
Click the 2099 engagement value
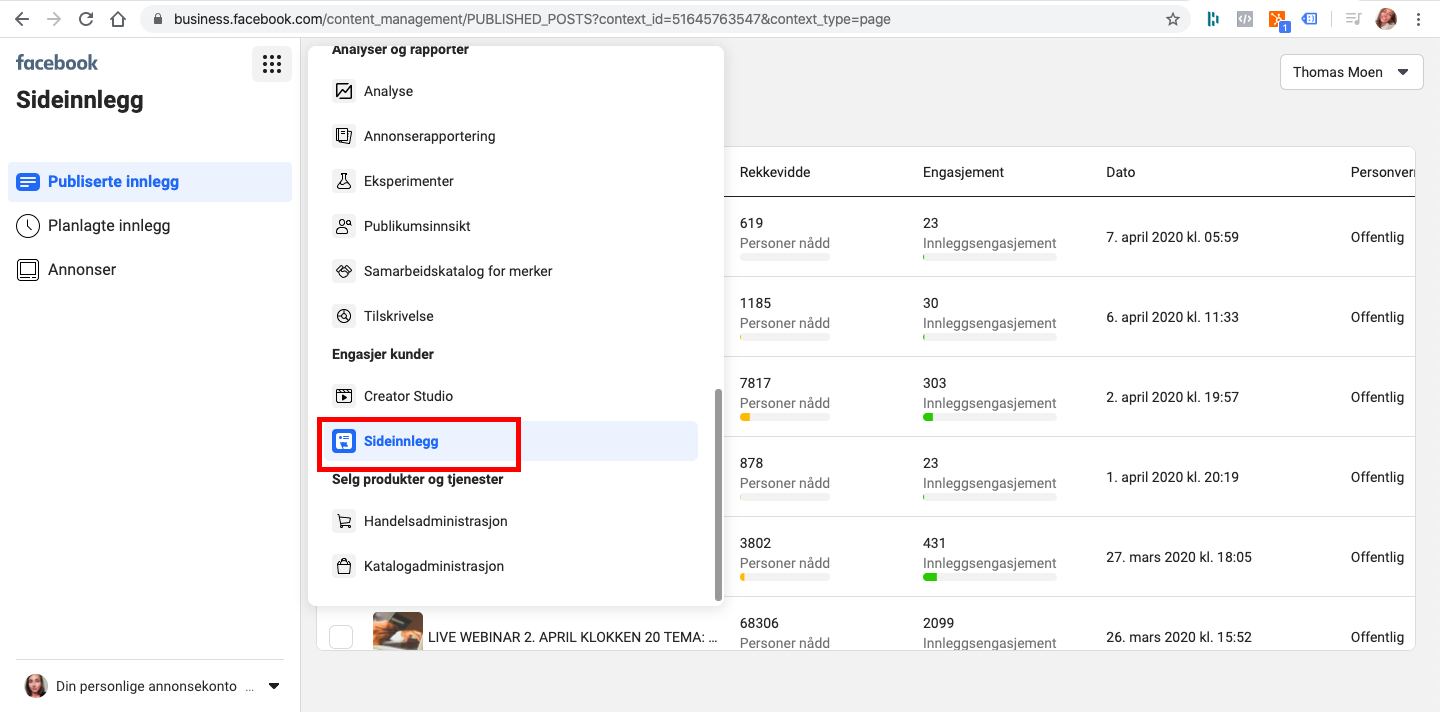(x=938, y=623)
